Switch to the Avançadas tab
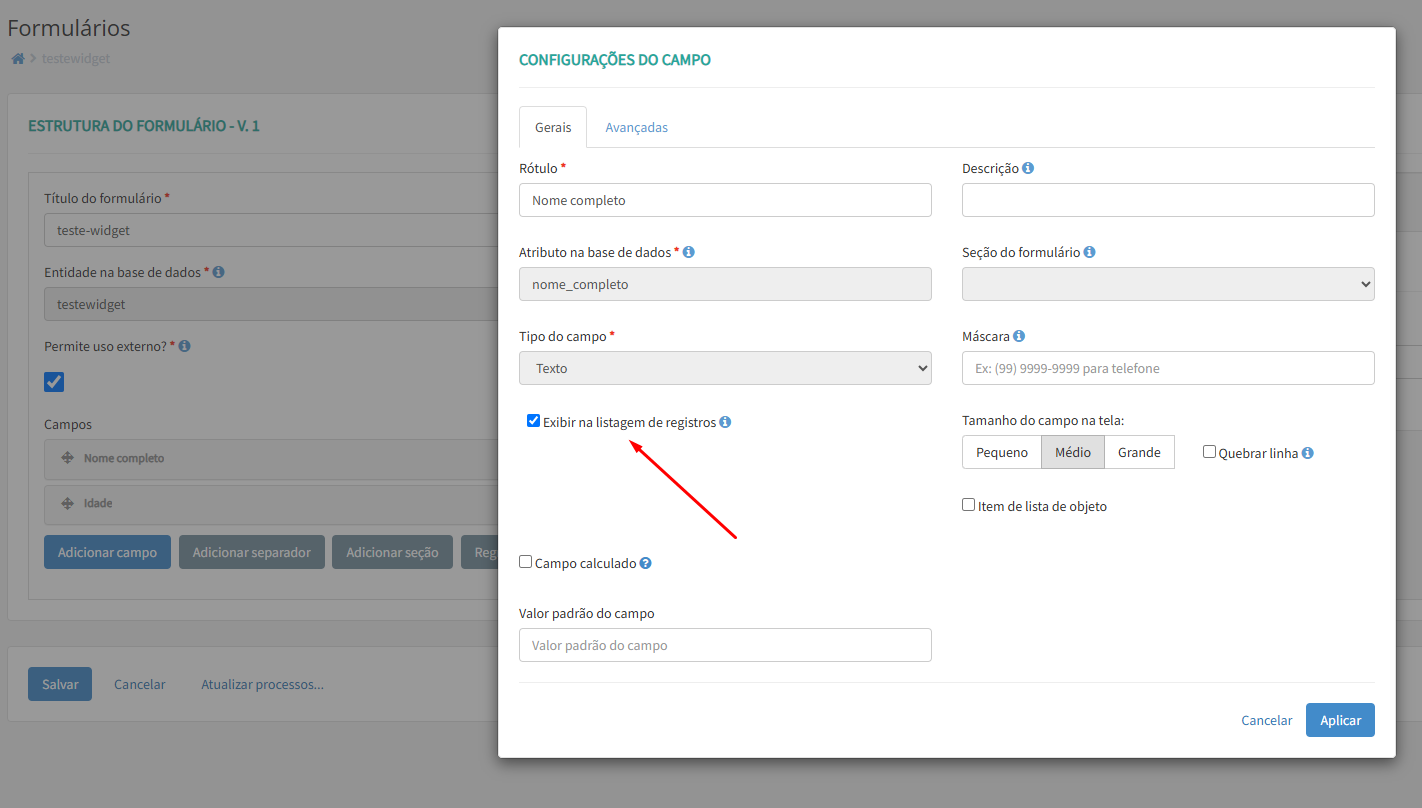Viewport: 1422px width, 808px height. (x=636, y=127)
